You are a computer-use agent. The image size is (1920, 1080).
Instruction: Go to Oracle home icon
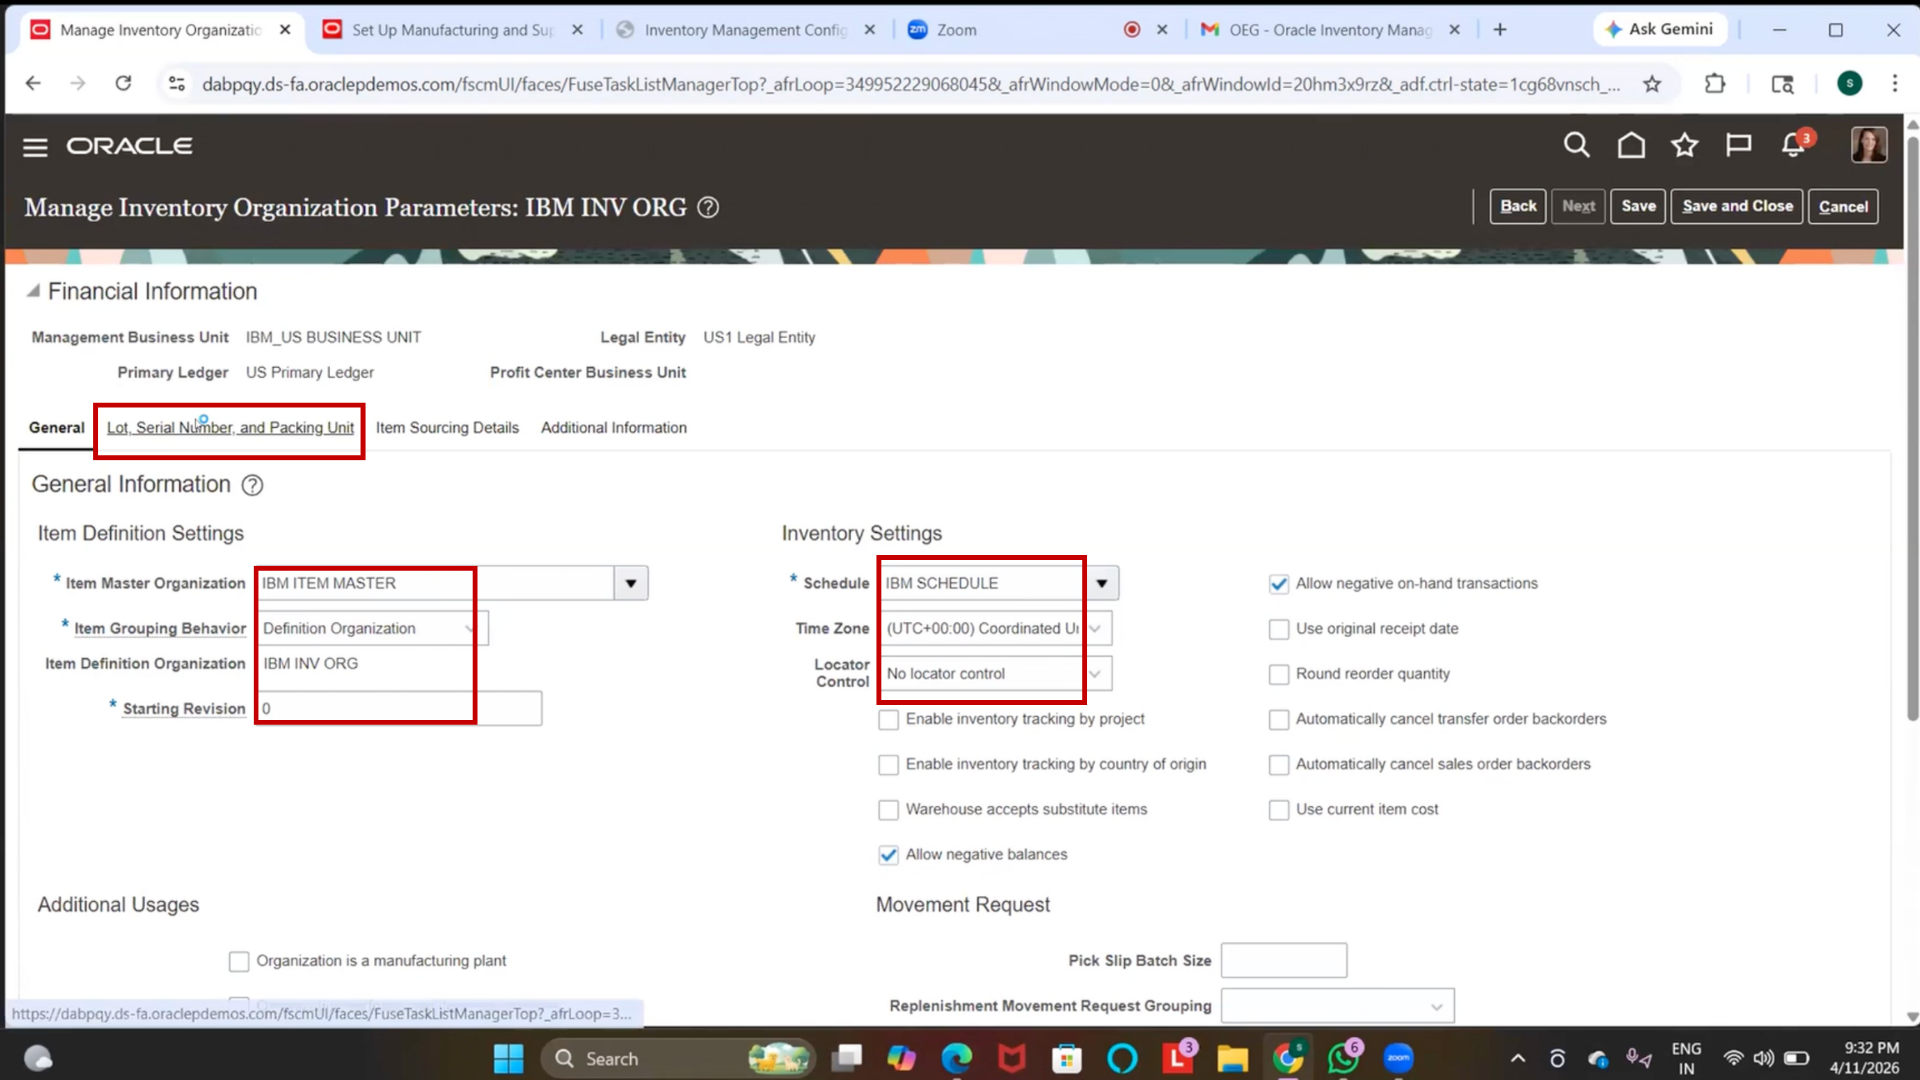pyautogui.click(x=1631, y=145)
